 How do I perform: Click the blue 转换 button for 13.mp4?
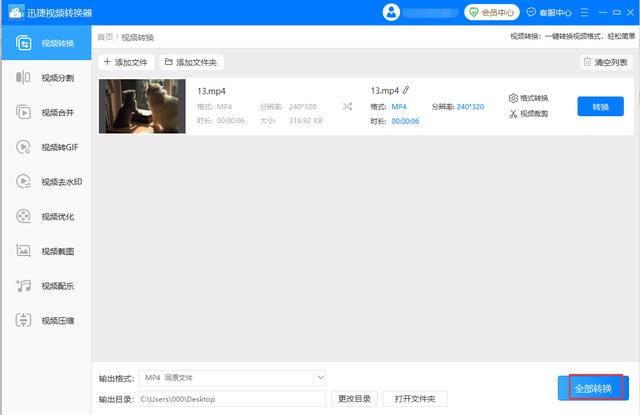coord(600,107)
